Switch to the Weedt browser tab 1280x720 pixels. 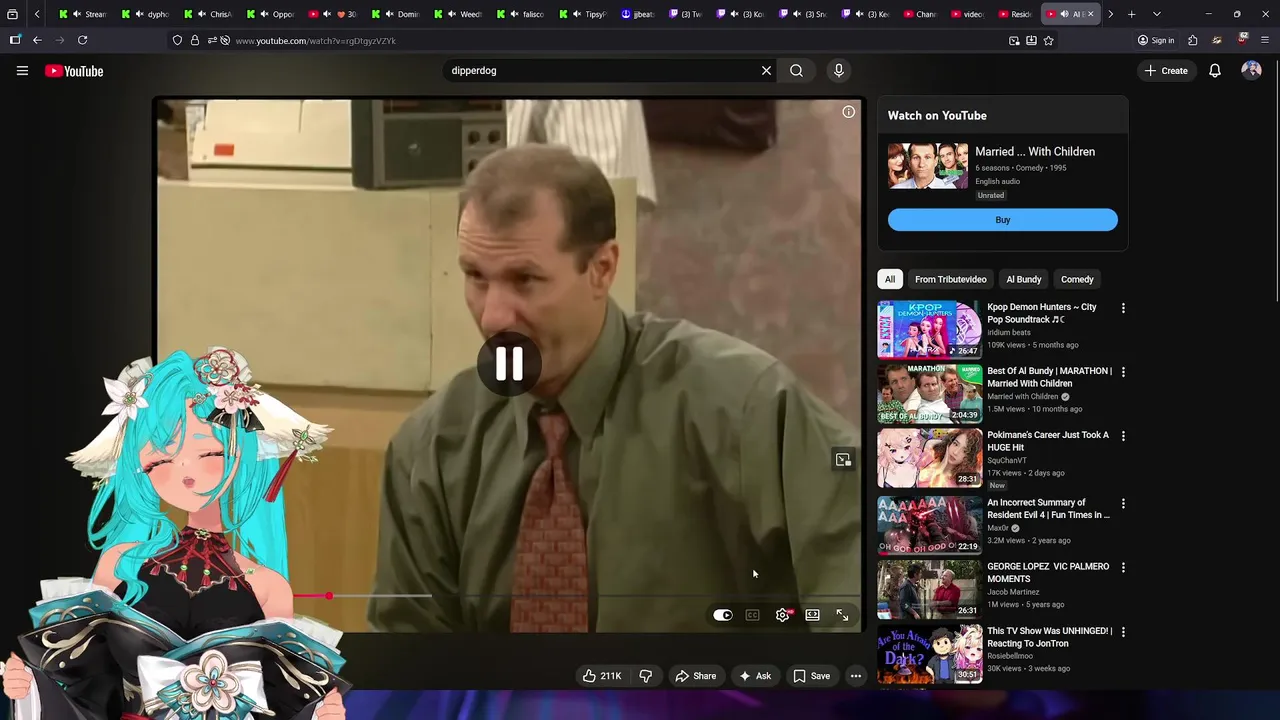(463, 14)
